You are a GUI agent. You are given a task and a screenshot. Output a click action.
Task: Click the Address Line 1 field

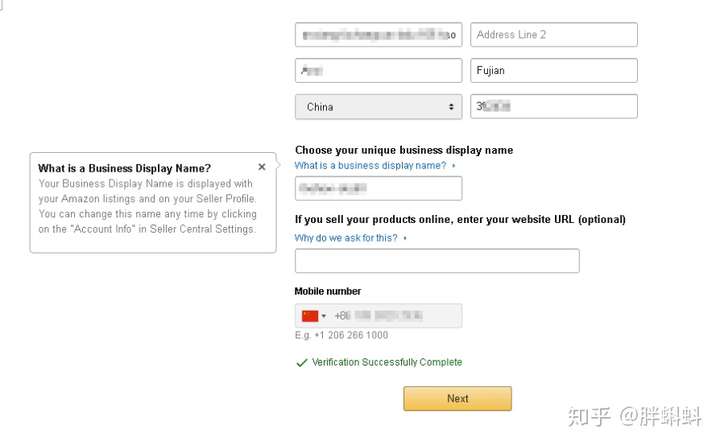tap(378, 34)
